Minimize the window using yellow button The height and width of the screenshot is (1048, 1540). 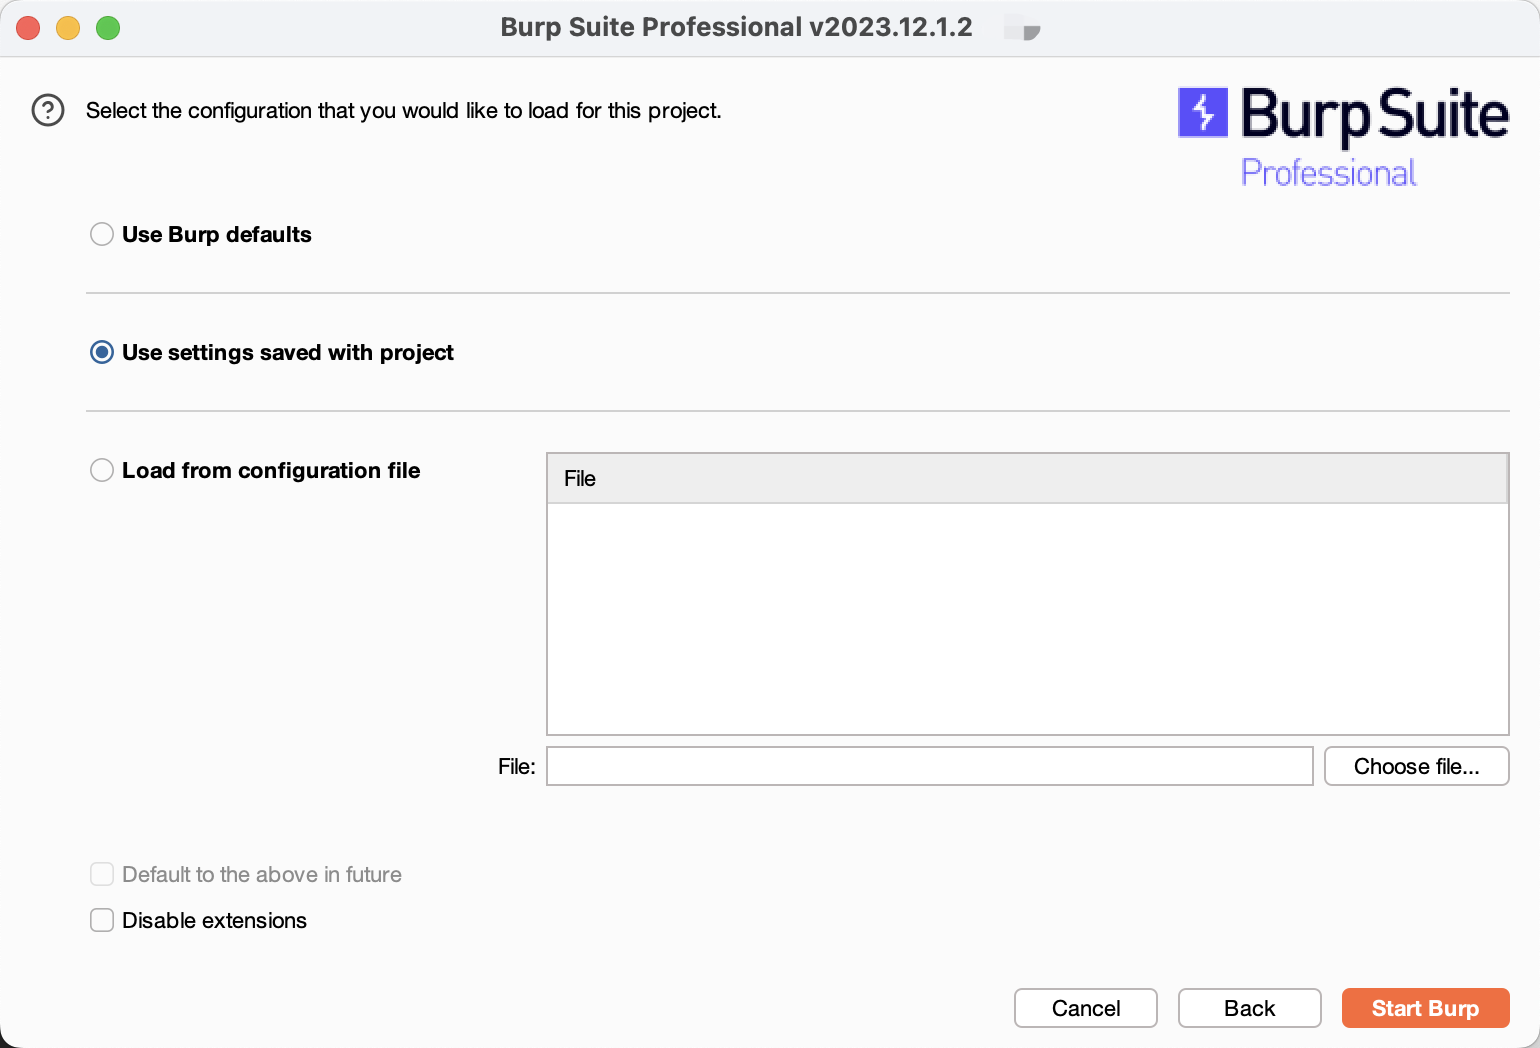[68, 28]
